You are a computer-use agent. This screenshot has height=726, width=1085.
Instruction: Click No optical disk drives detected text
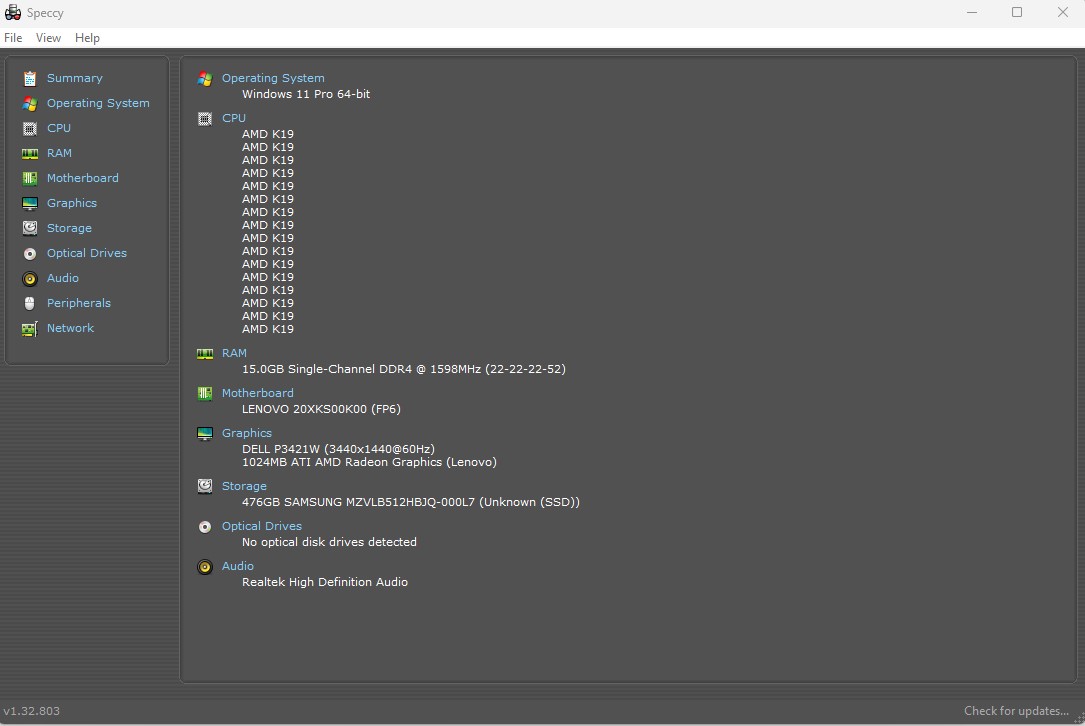pos(329,542)
